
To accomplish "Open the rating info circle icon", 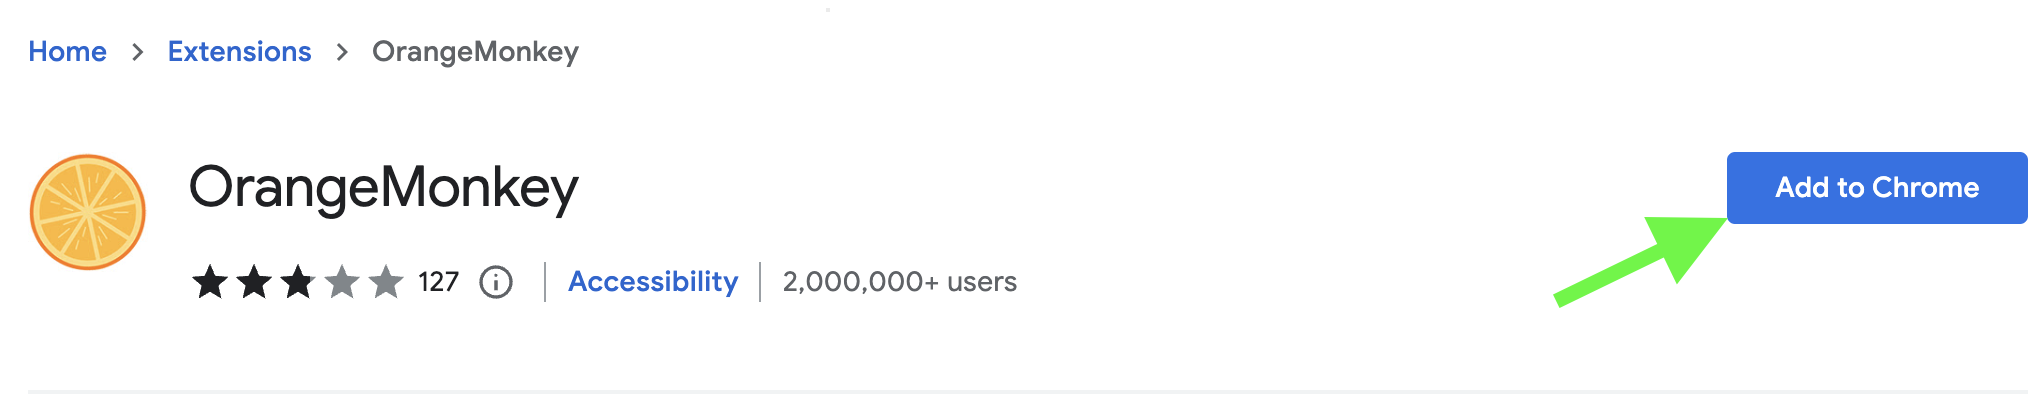I will pos(496,282).
